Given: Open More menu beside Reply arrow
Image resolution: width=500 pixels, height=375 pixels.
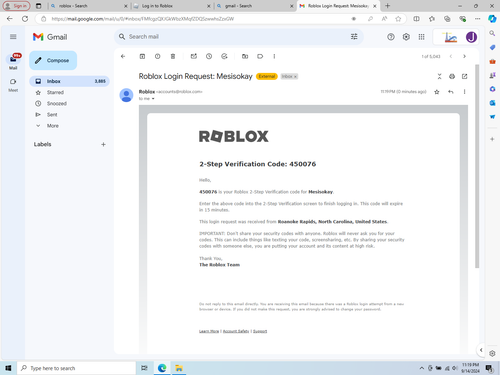Looking at the screenshot, I should 464,92.
